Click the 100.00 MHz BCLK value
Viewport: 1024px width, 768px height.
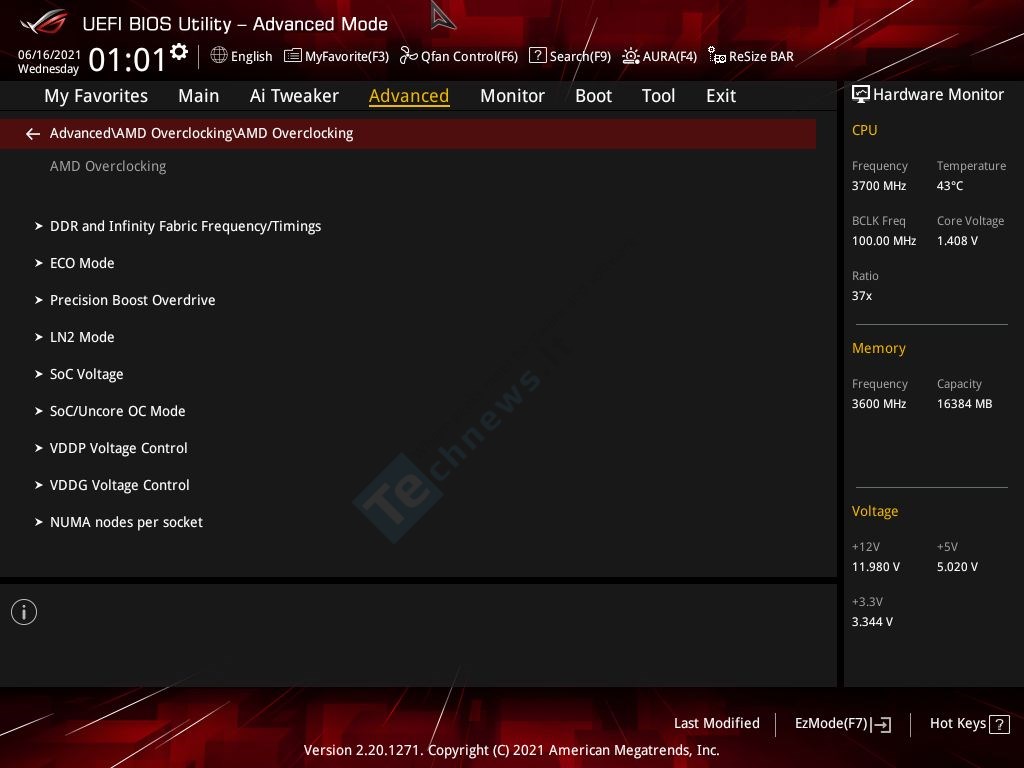tap(884, 241)
